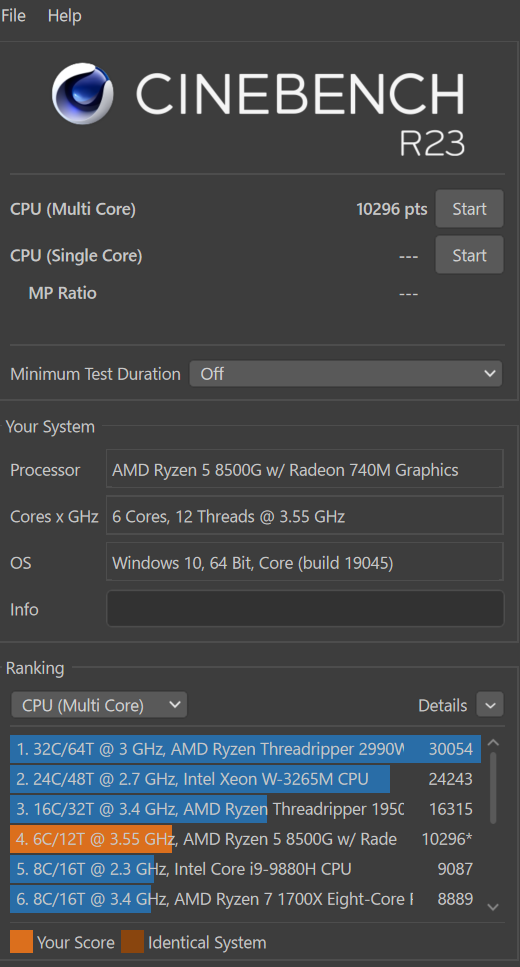This screenshot has height=967, width=520.
Task: Expand the ranking Details chevron button
Action: click(490, 705)
